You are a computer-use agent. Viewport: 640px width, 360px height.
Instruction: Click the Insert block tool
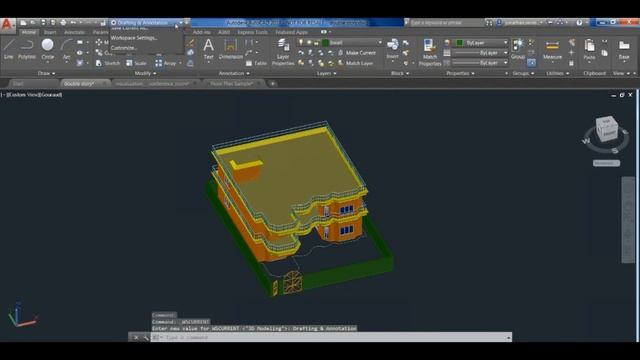pos(393,49)
